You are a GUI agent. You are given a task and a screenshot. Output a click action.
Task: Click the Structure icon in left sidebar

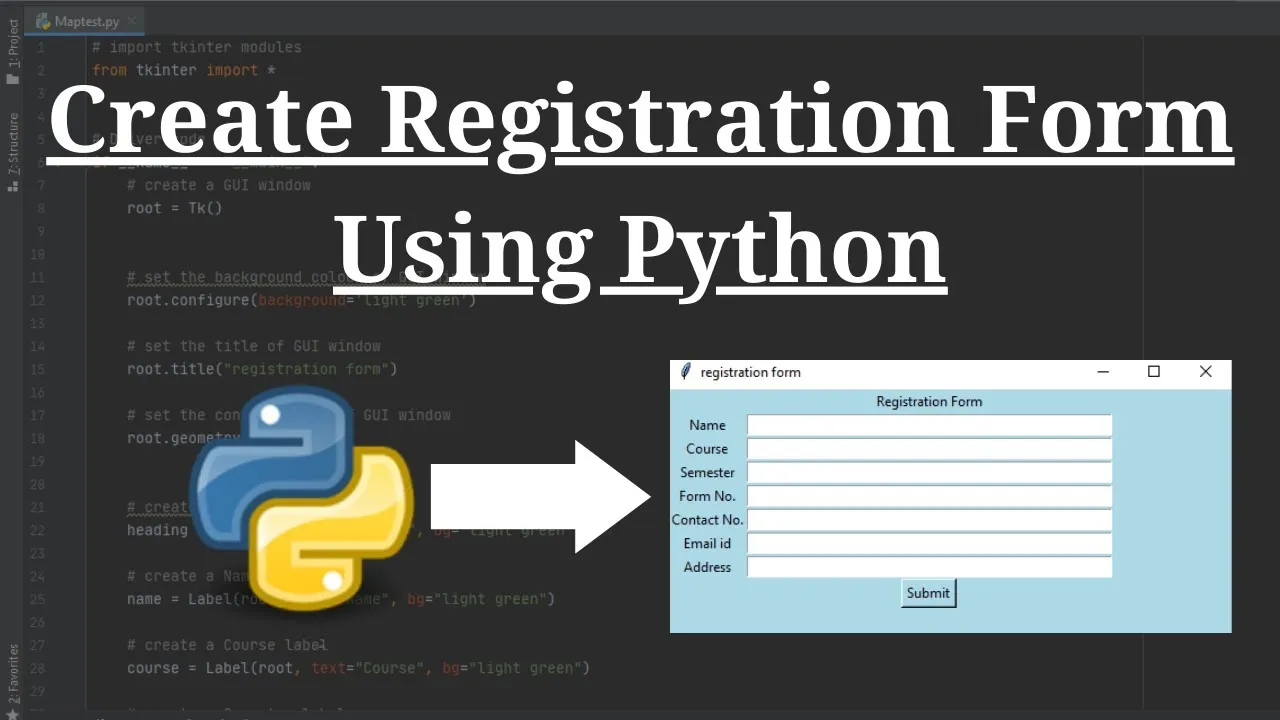[x=12, y=185]
